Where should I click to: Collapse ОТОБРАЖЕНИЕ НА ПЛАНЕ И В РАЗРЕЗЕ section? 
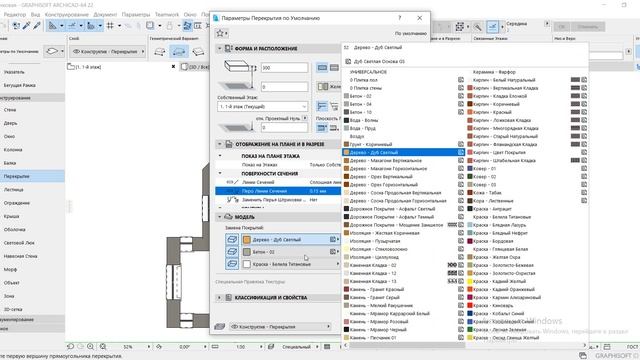click(x=219, y=144)
